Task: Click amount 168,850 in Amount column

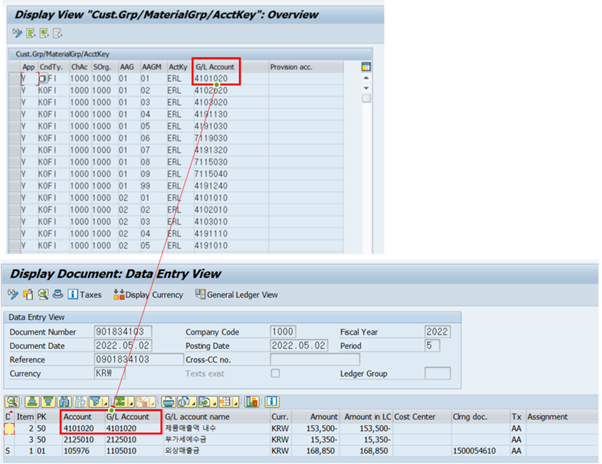Action: pos(320,451)
